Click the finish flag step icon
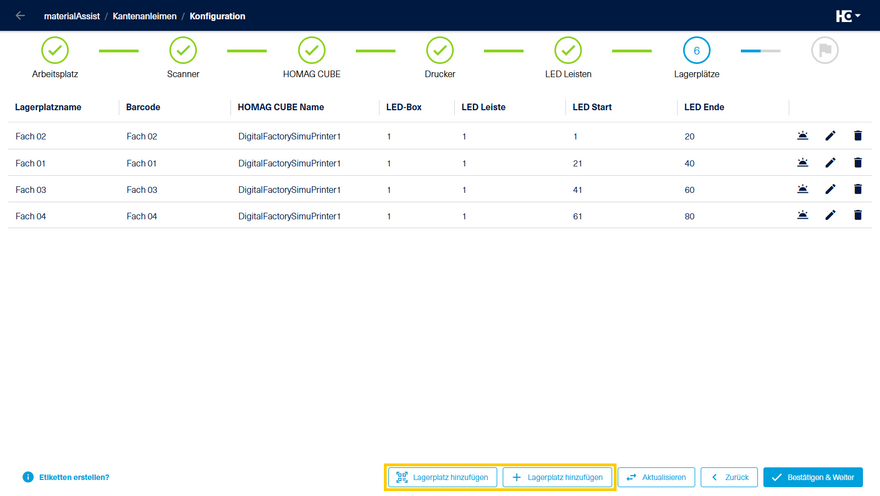The width and height of the screenshot is (880, 496). click(x=824, y=50)
